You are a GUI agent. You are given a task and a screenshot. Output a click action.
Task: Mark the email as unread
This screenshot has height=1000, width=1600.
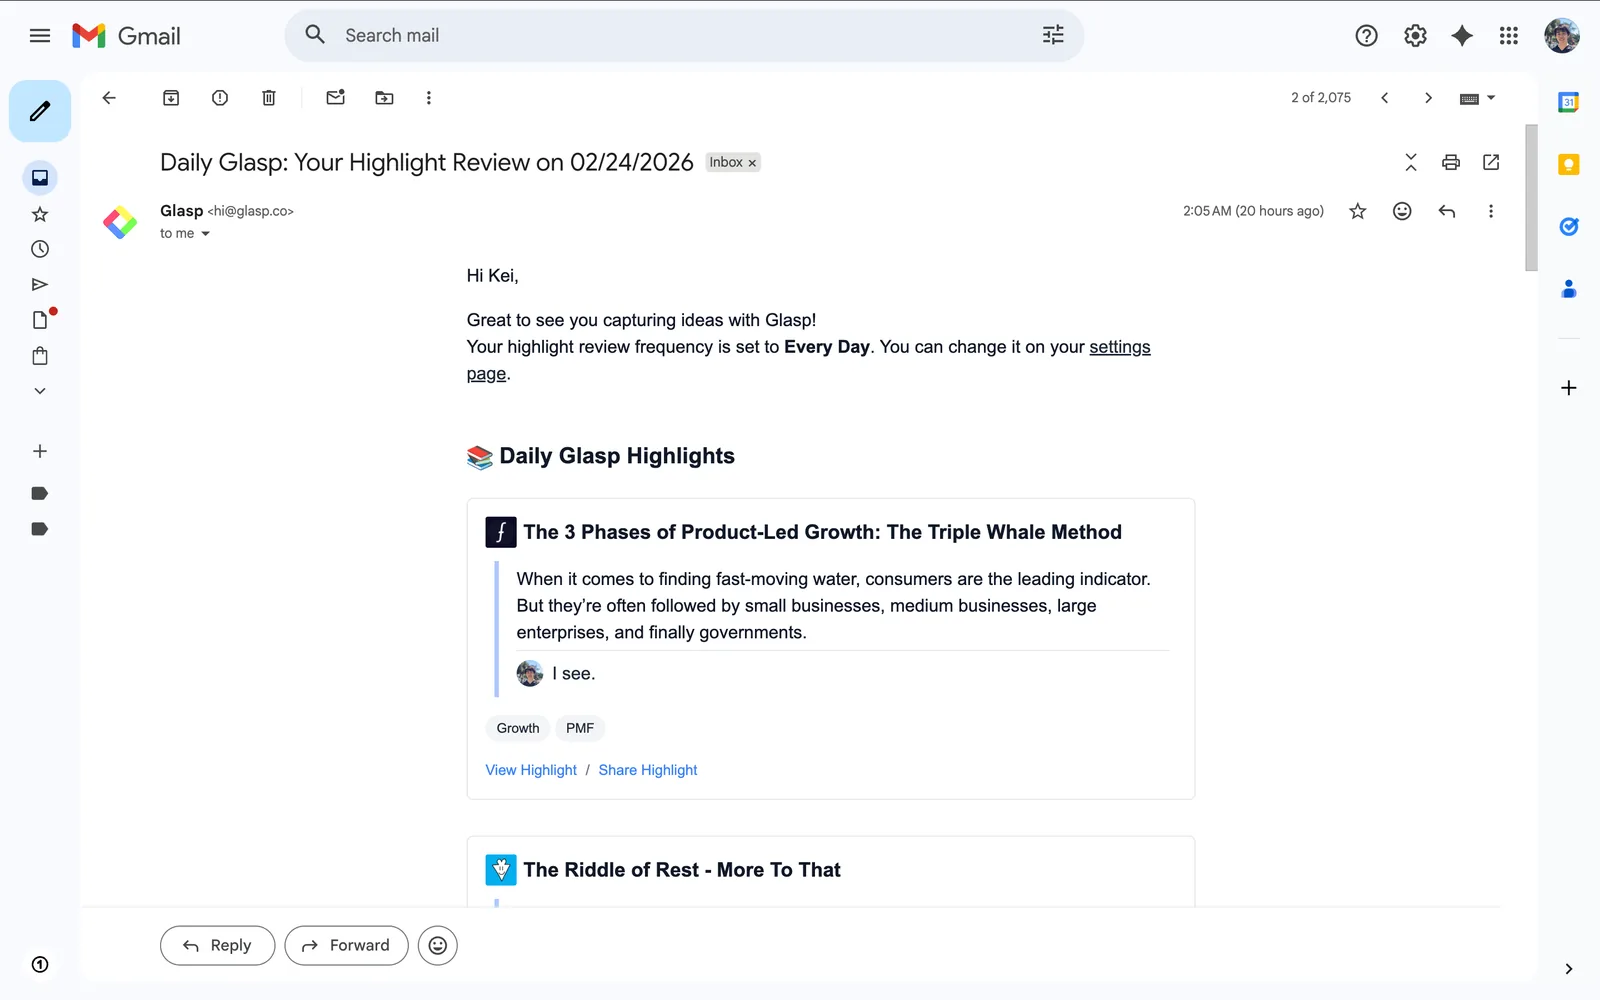click(x=336, y=98)
